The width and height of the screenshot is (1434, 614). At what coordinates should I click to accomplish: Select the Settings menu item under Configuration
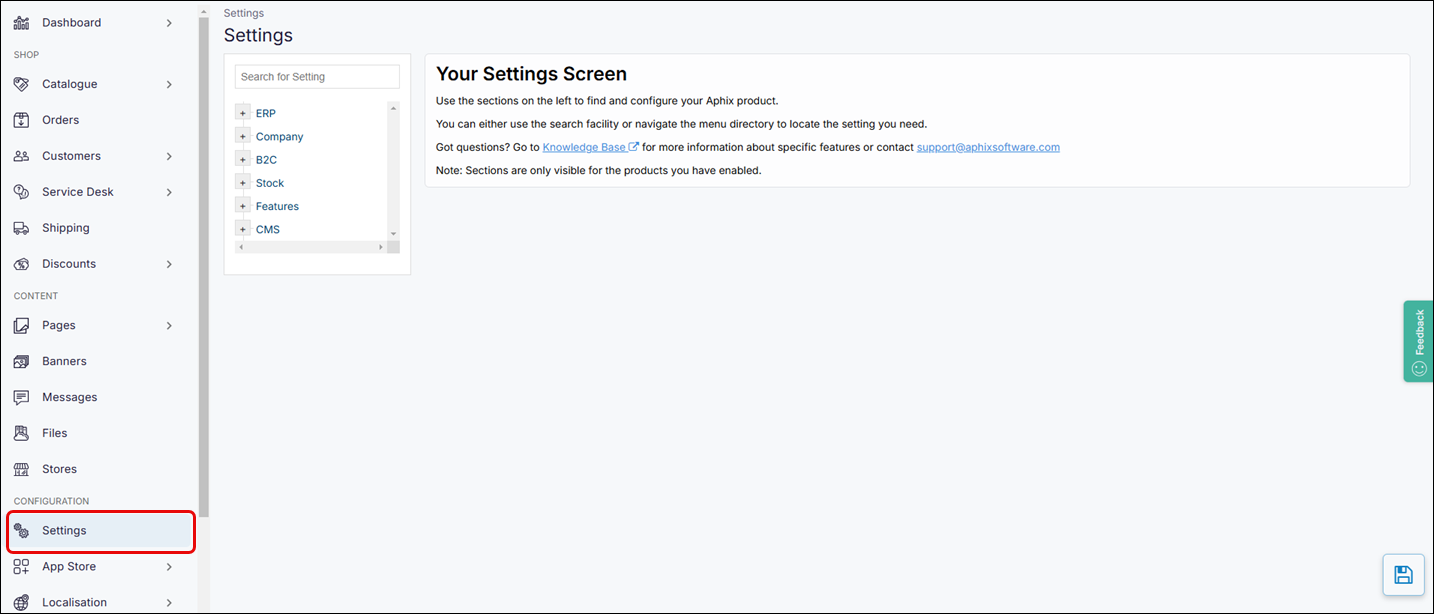pos(64,530)
